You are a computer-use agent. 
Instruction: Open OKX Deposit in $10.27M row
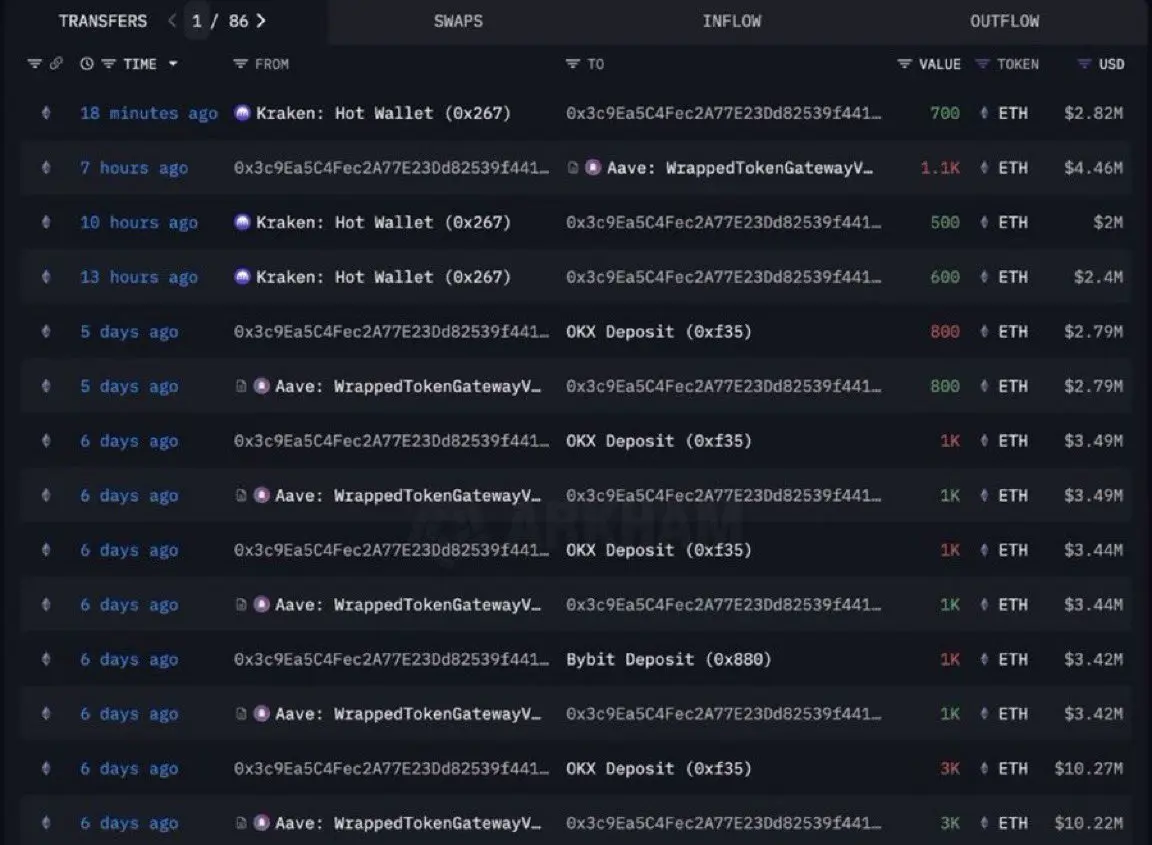tap(659, 769)
